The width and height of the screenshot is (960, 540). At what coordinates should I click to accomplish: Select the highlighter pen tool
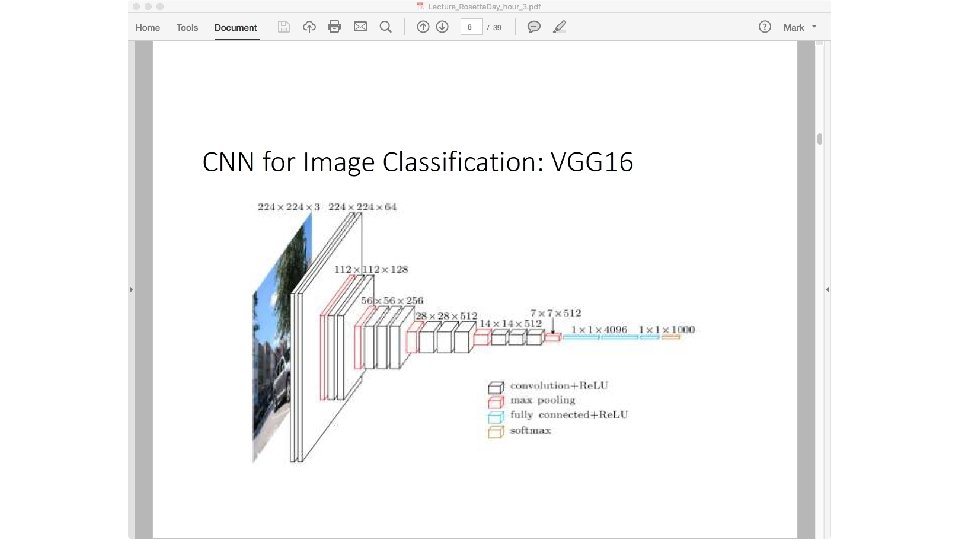click(x=559, y=27)
